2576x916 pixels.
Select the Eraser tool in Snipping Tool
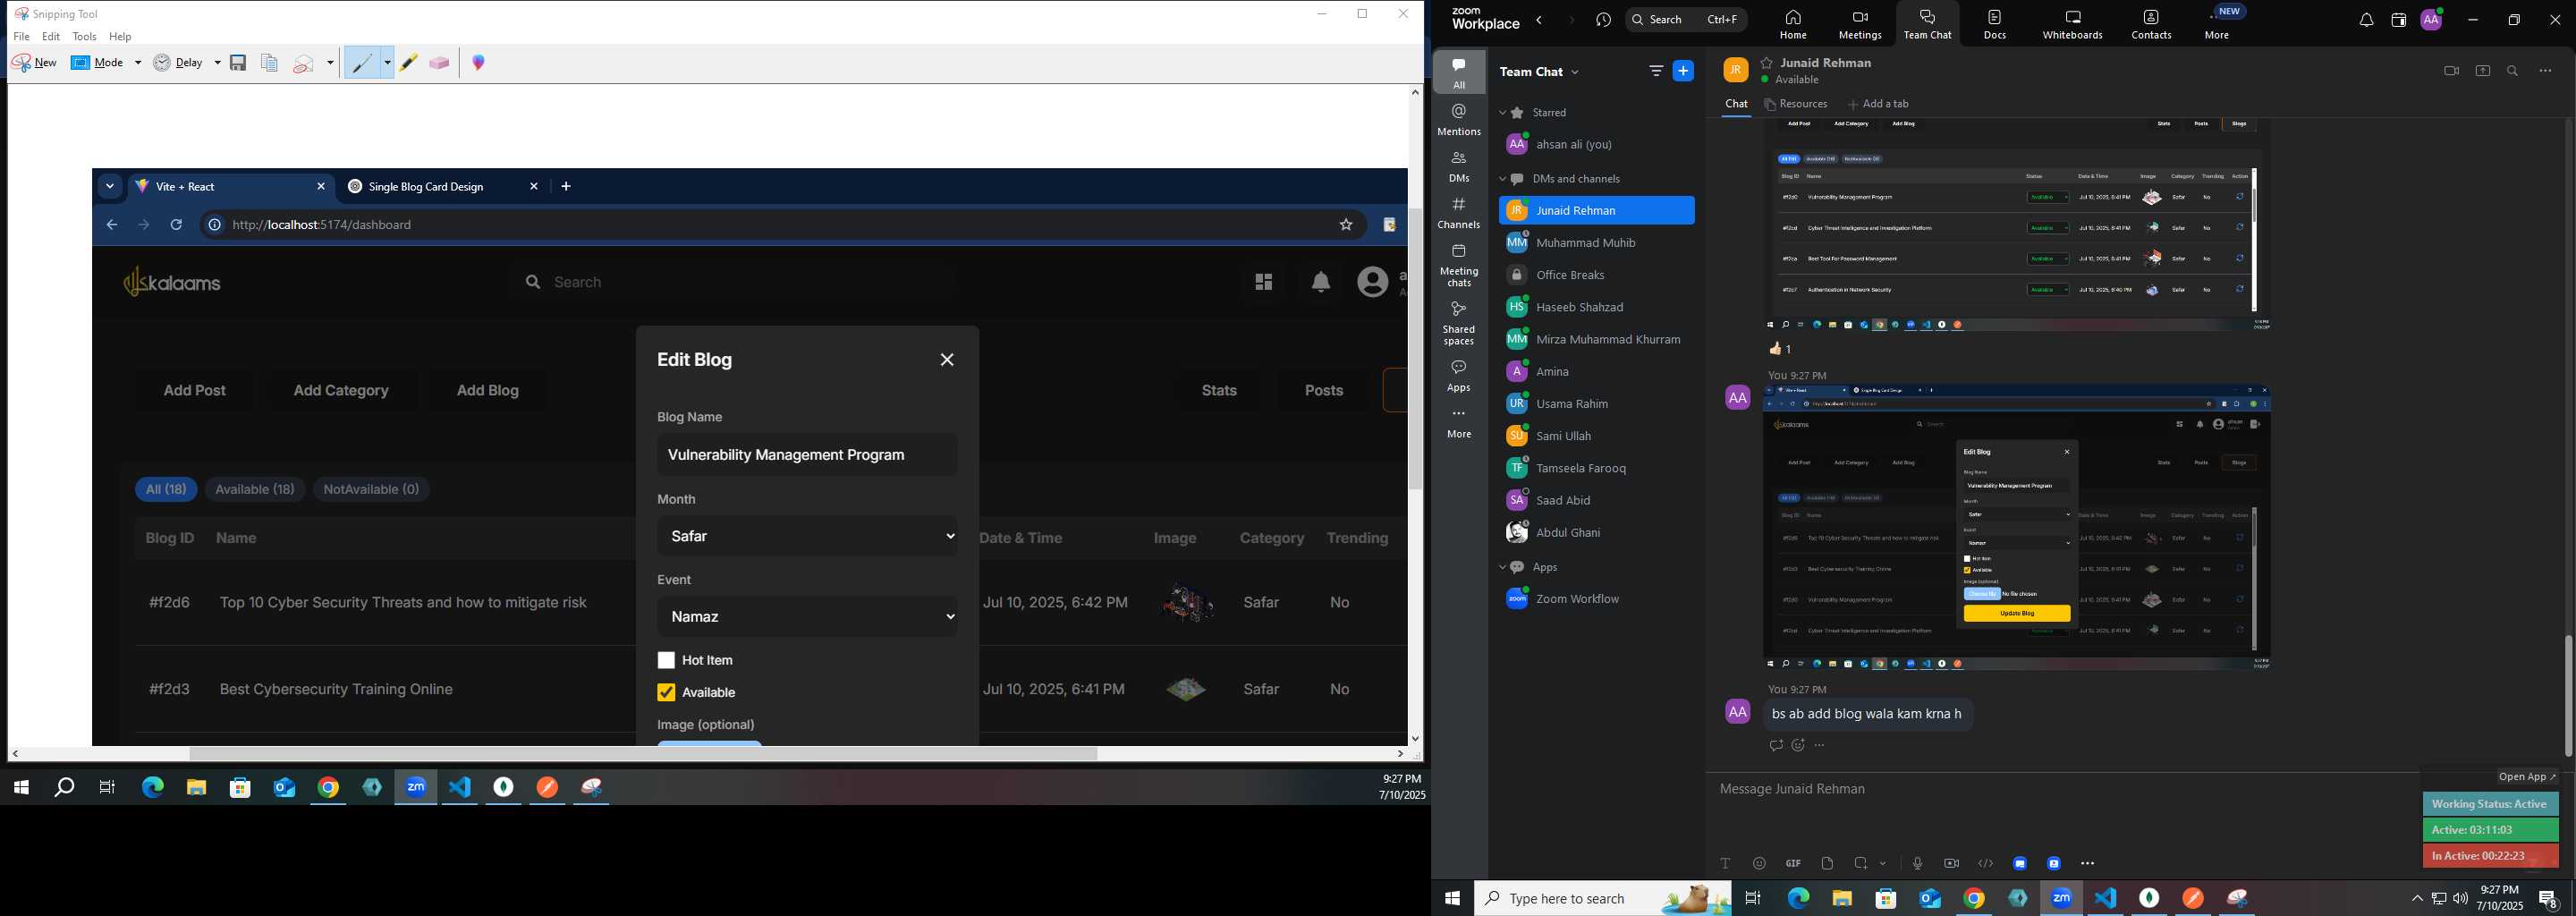(x=439, y=63)
